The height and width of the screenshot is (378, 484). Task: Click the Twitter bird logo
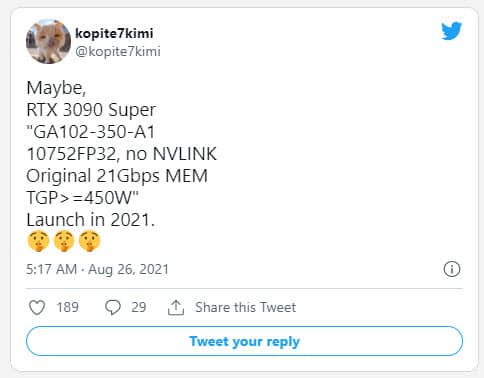(x=452, y=31)
